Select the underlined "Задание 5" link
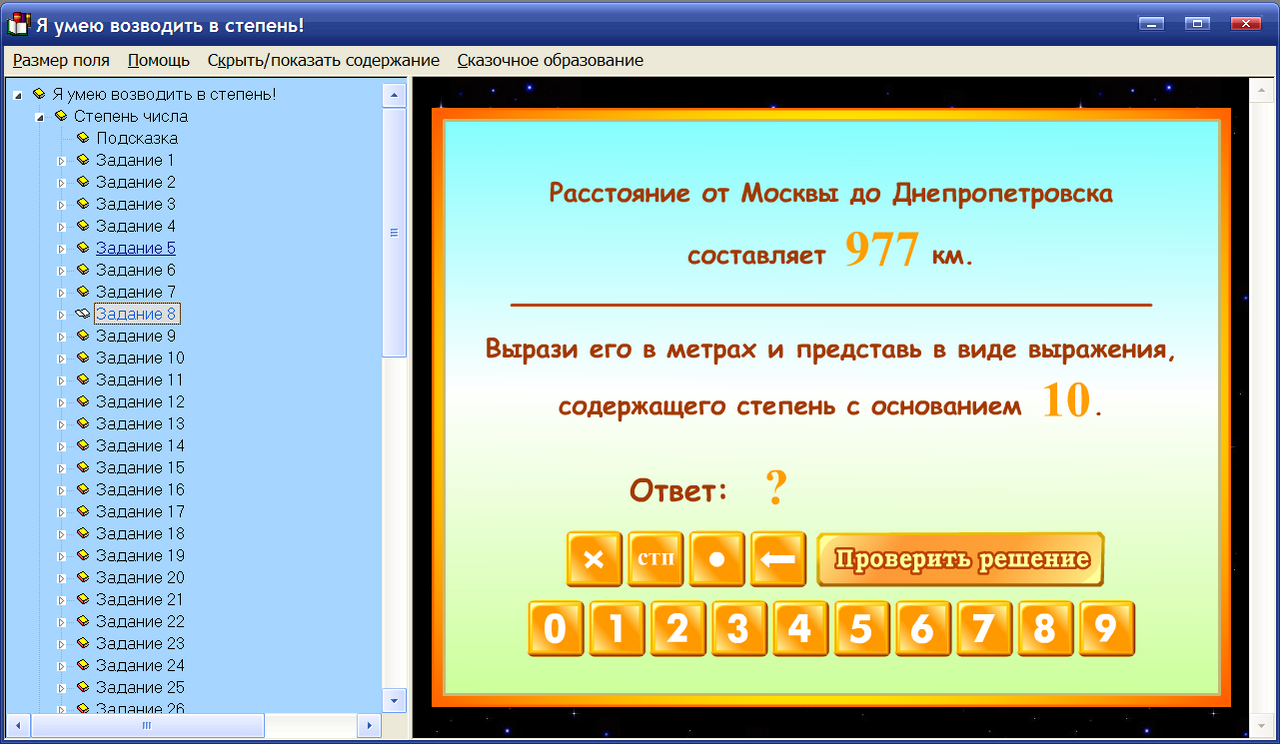The height and width of the screenshot is (744, 1280). [x=135, y=247]
